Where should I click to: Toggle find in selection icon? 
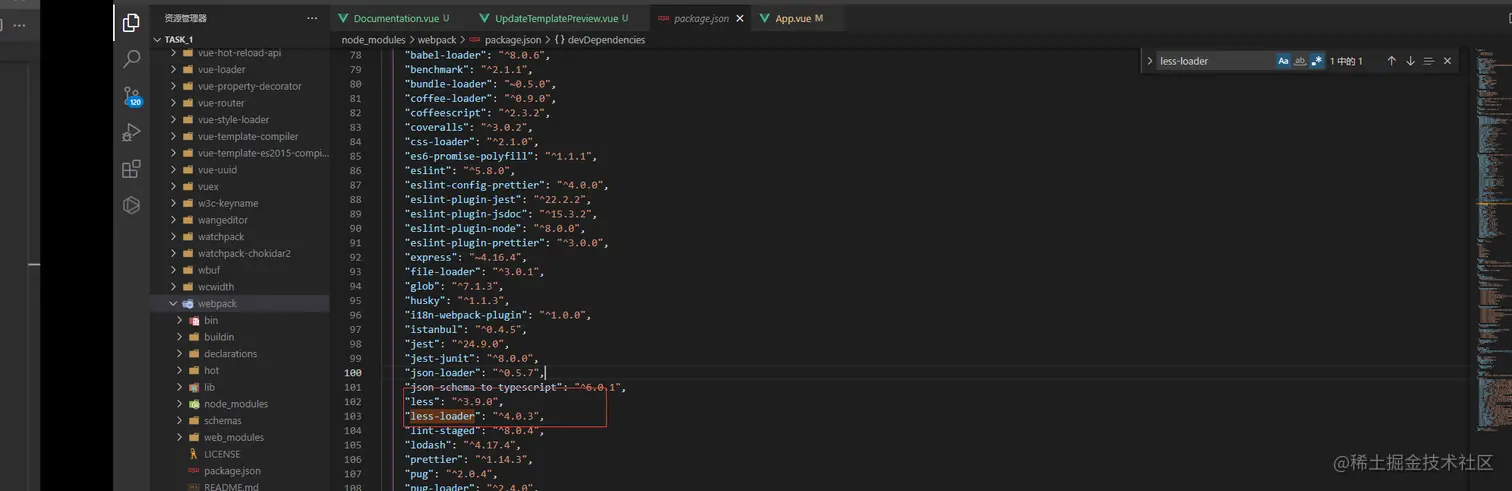[x=1429, y=61]
